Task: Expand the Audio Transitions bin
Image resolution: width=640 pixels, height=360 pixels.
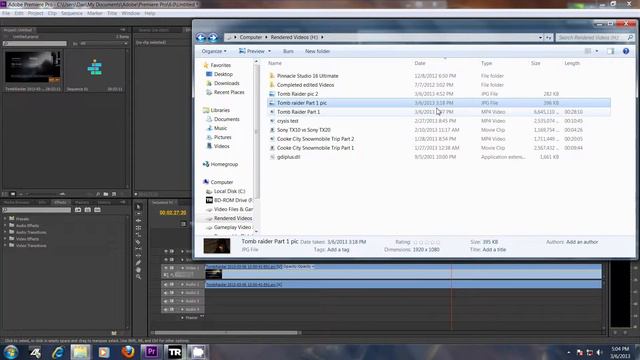Action: point(5,232)
